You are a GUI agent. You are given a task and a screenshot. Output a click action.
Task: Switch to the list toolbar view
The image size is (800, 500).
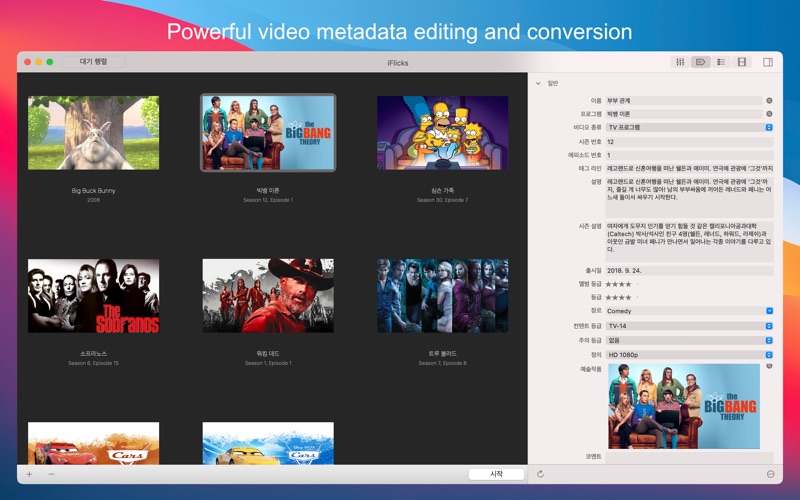[721, 62]
